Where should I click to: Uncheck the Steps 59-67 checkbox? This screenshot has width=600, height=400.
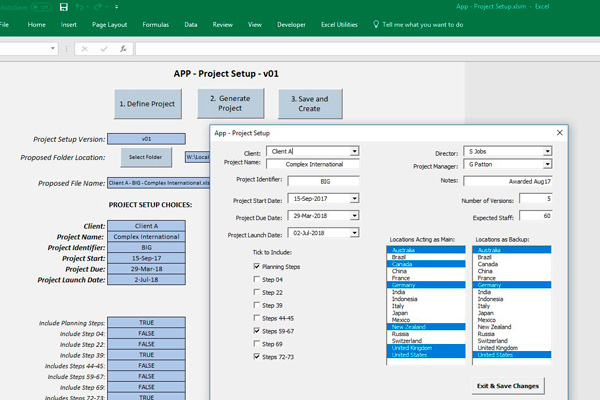(x=257, y=331)
